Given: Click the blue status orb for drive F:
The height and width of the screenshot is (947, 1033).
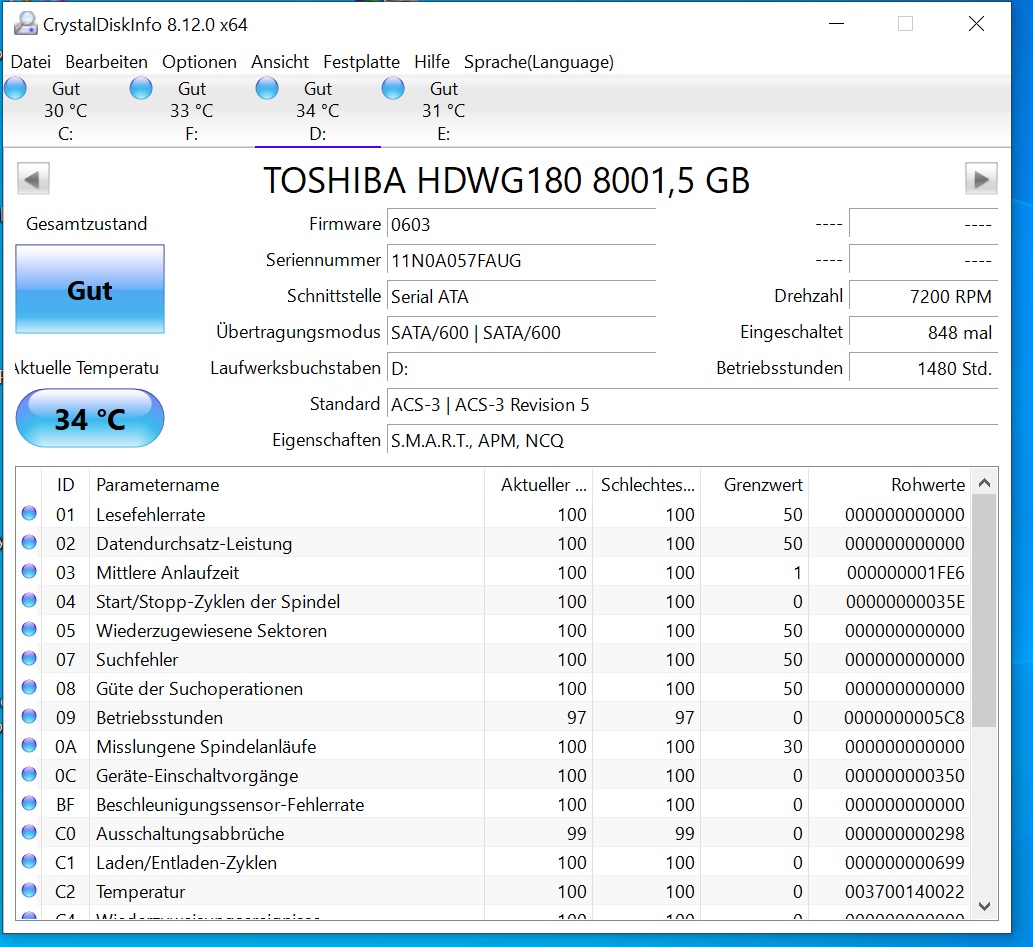Looking at the screenshot, I should 141,88.
